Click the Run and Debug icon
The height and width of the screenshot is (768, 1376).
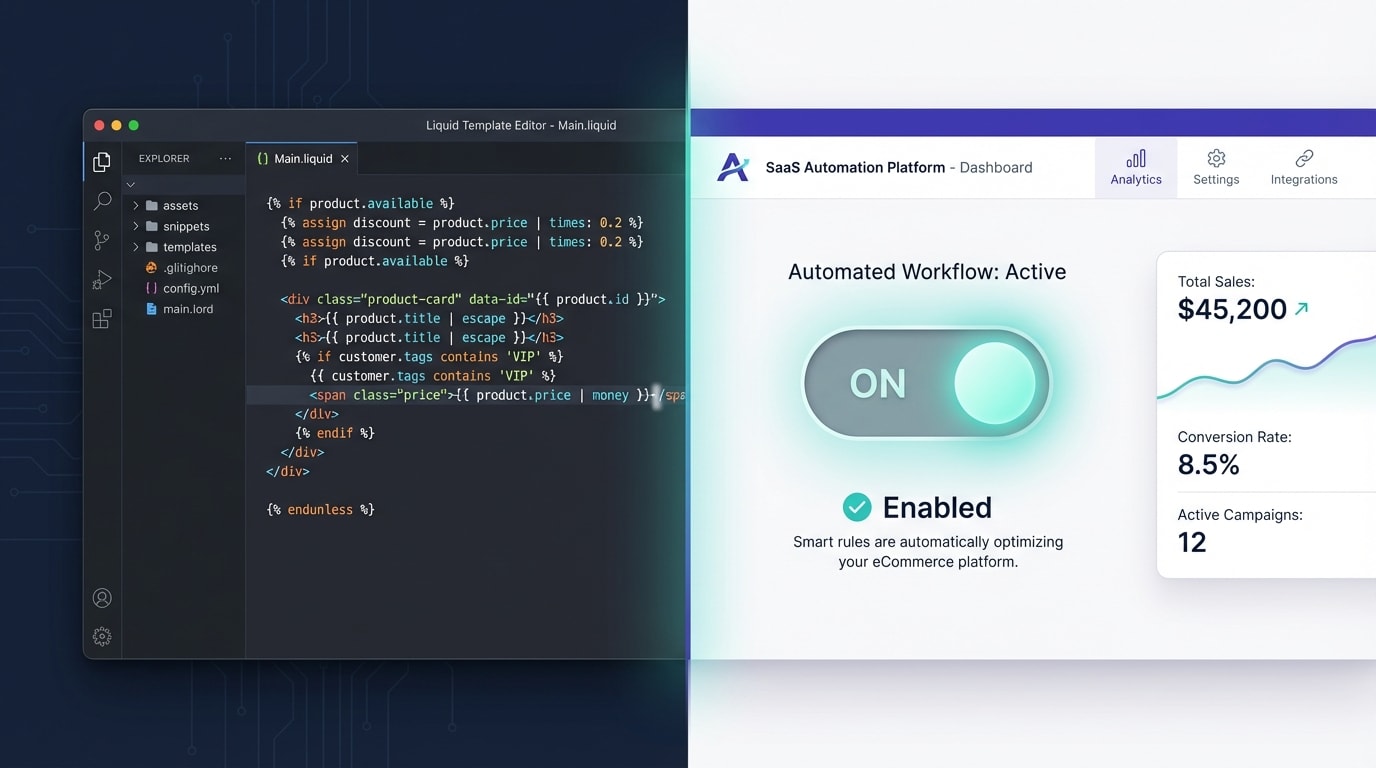coord(101,279)
